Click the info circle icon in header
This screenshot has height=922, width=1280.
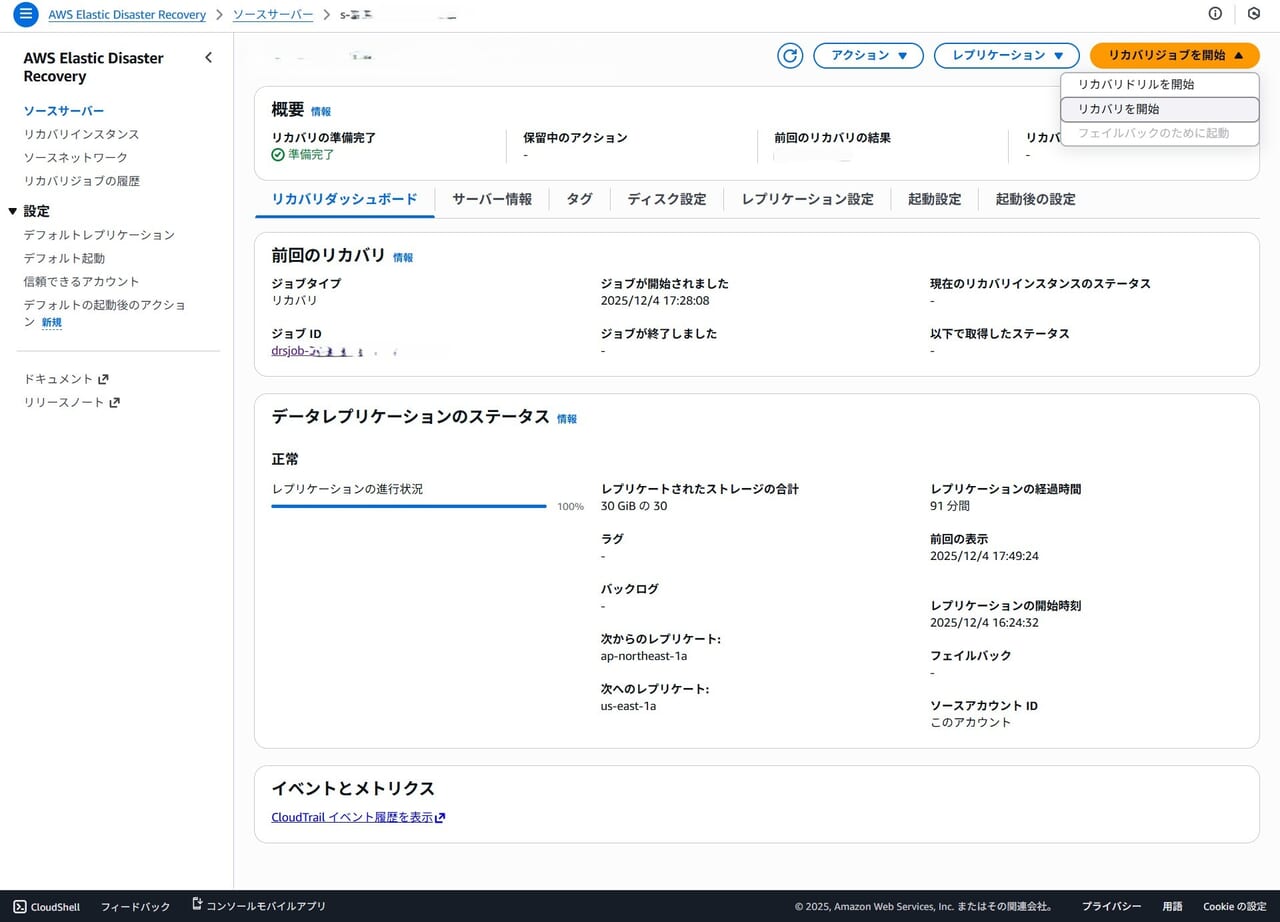click(x=1215, y=14)
